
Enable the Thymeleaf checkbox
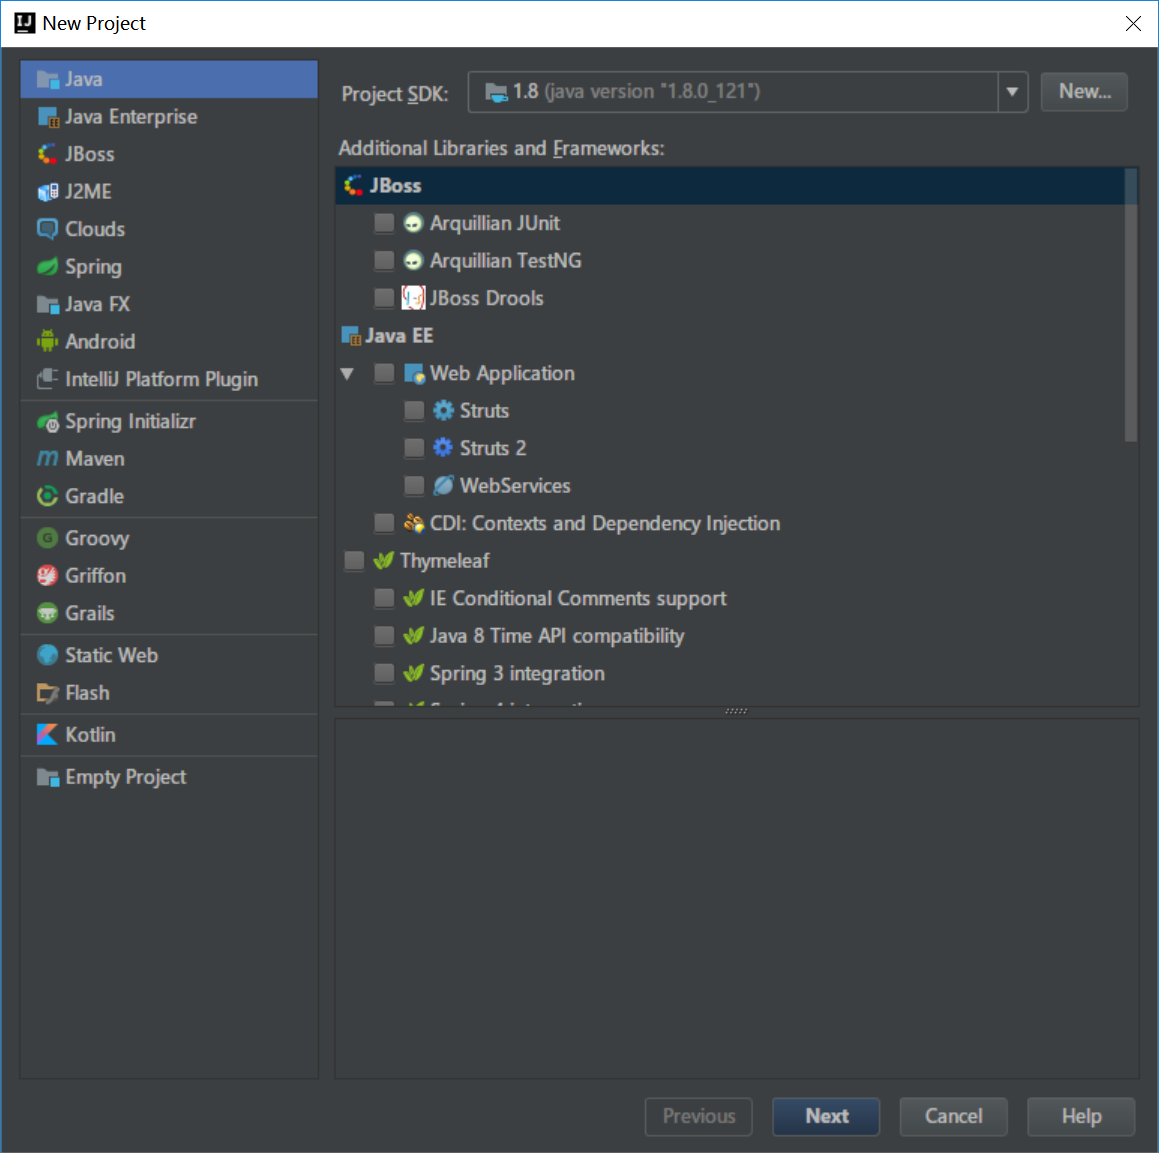coord(354,561)
